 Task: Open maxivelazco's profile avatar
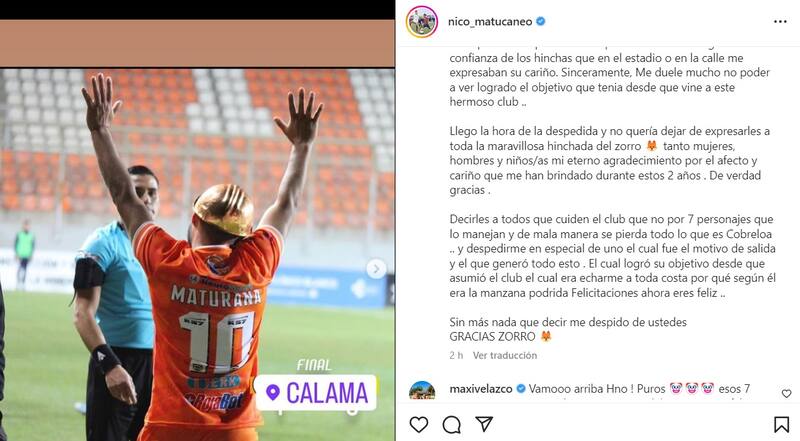pyautogui.click(x=422, y=390)
